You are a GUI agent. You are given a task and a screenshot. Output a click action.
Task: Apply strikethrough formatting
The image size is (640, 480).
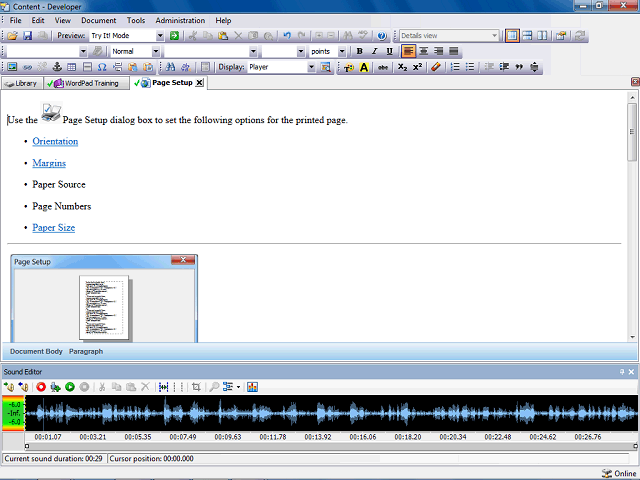click(382, 67)
